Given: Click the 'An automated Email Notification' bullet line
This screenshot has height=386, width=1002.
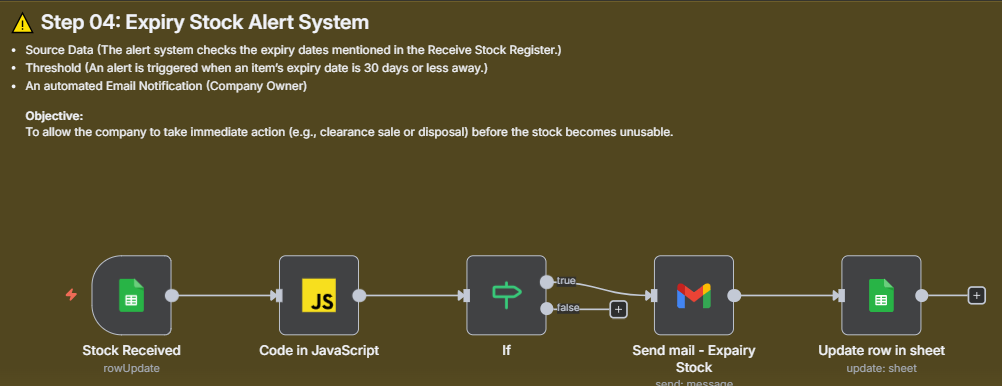Looking at the screenshot, I should [x=166, y=86].
